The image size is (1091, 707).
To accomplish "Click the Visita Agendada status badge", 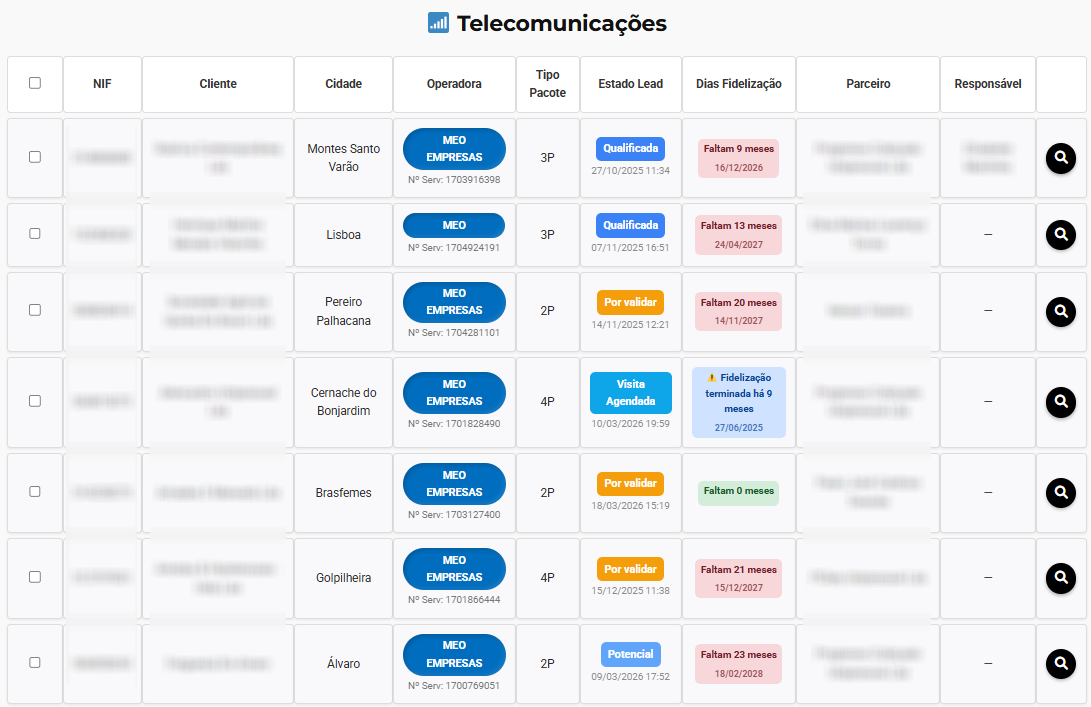I will (630, 393).
